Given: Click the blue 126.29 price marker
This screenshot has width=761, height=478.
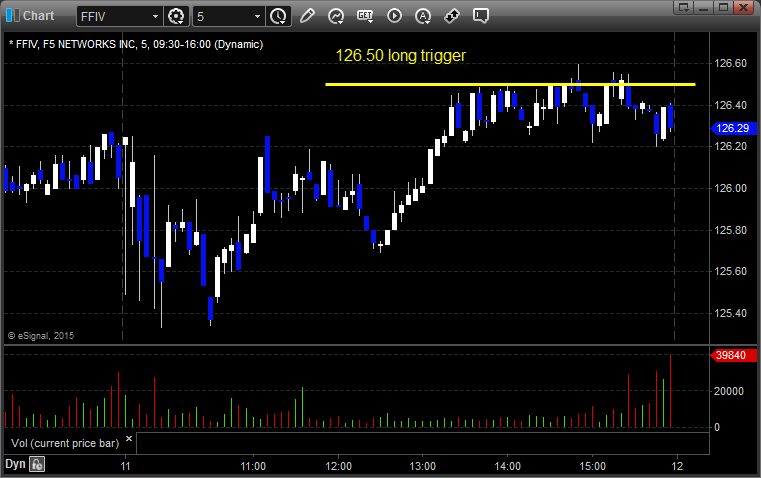Looking at the screenshot, I should pyautogui.click(x=733, y=128).
